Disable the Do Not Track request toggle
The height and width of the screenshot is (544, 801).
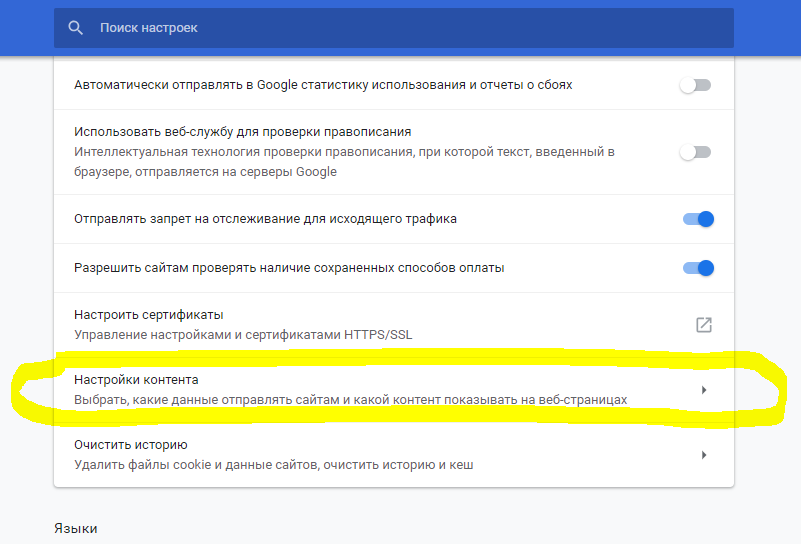698,219
